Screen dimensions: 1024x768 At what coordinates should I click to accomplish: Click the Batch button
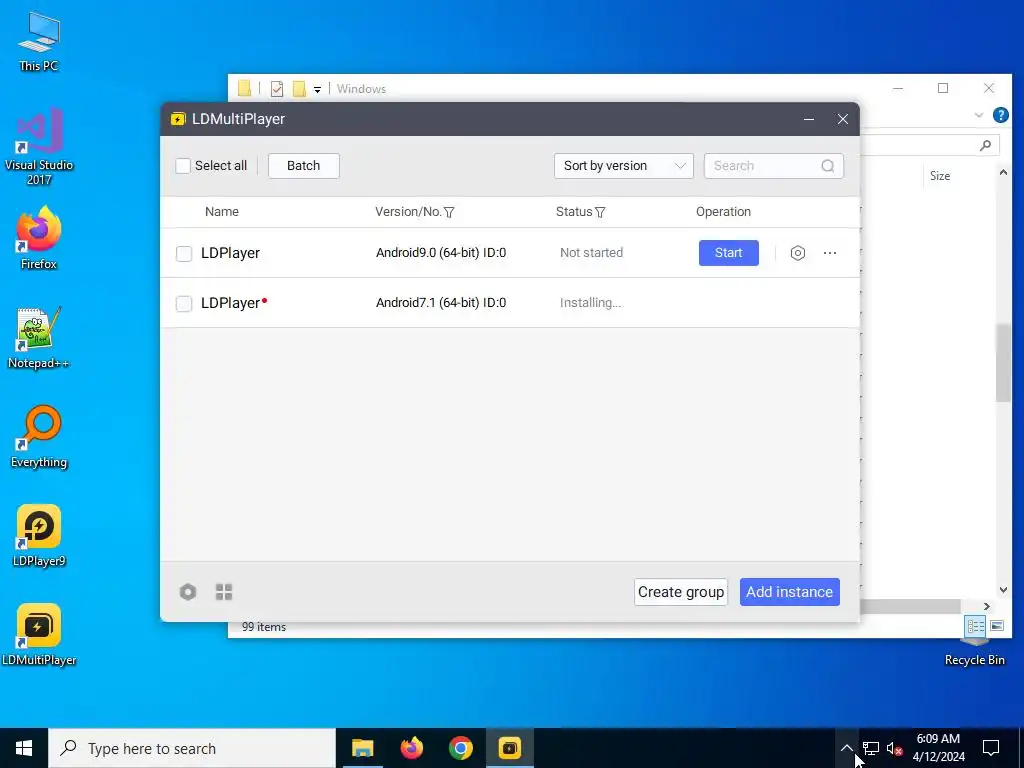(304, 166)
